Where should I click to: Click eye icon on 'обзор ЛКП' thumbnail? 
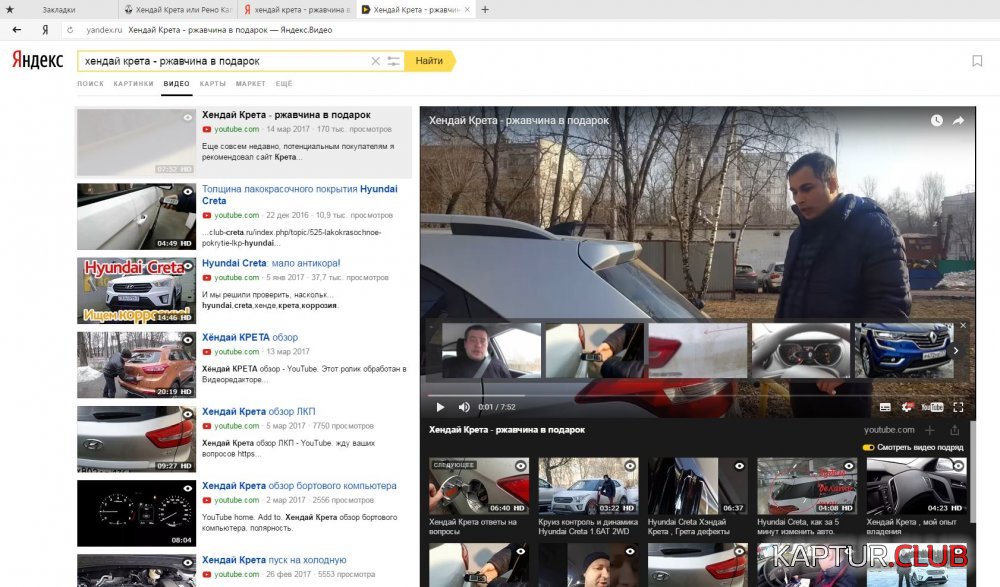(x=188, y=414)
